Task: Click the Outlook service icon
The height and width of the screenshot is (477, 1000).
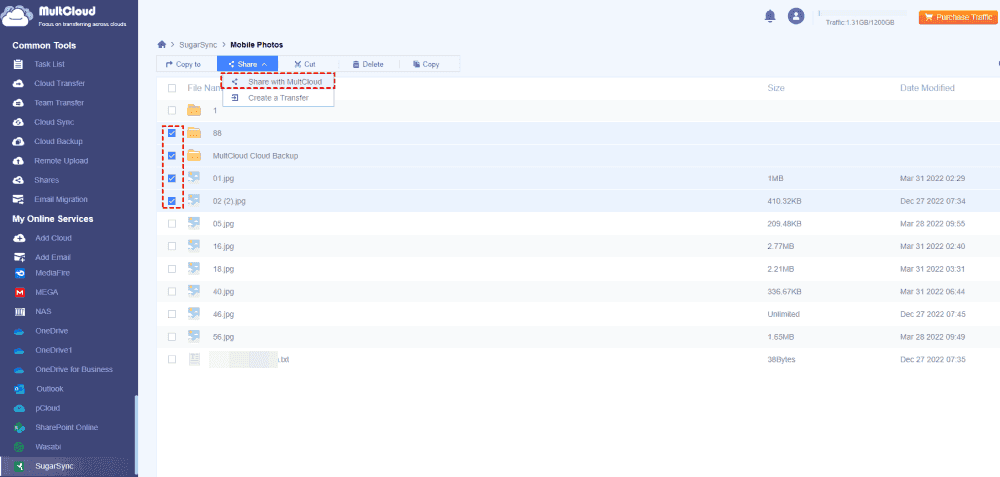Action: 20,389
